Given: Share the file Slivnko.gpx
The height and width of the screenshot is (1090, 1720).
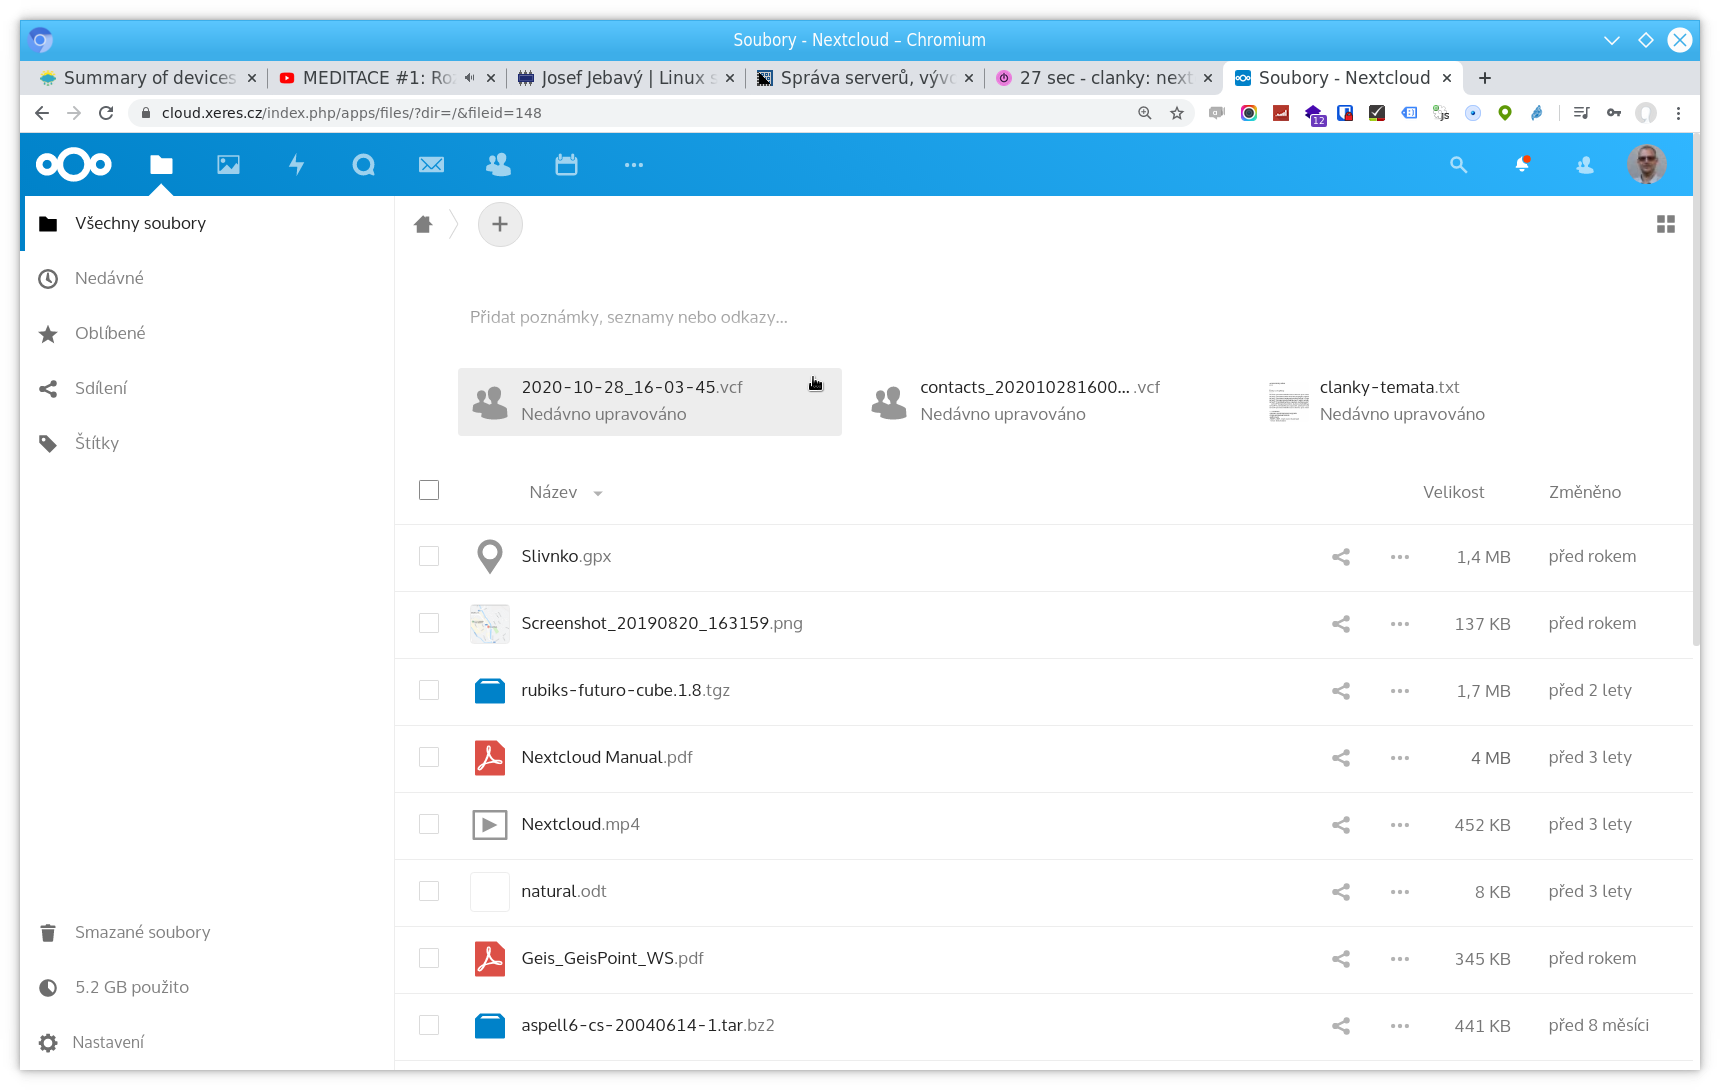Looking at the screenshot, I should pos(1341,557).
